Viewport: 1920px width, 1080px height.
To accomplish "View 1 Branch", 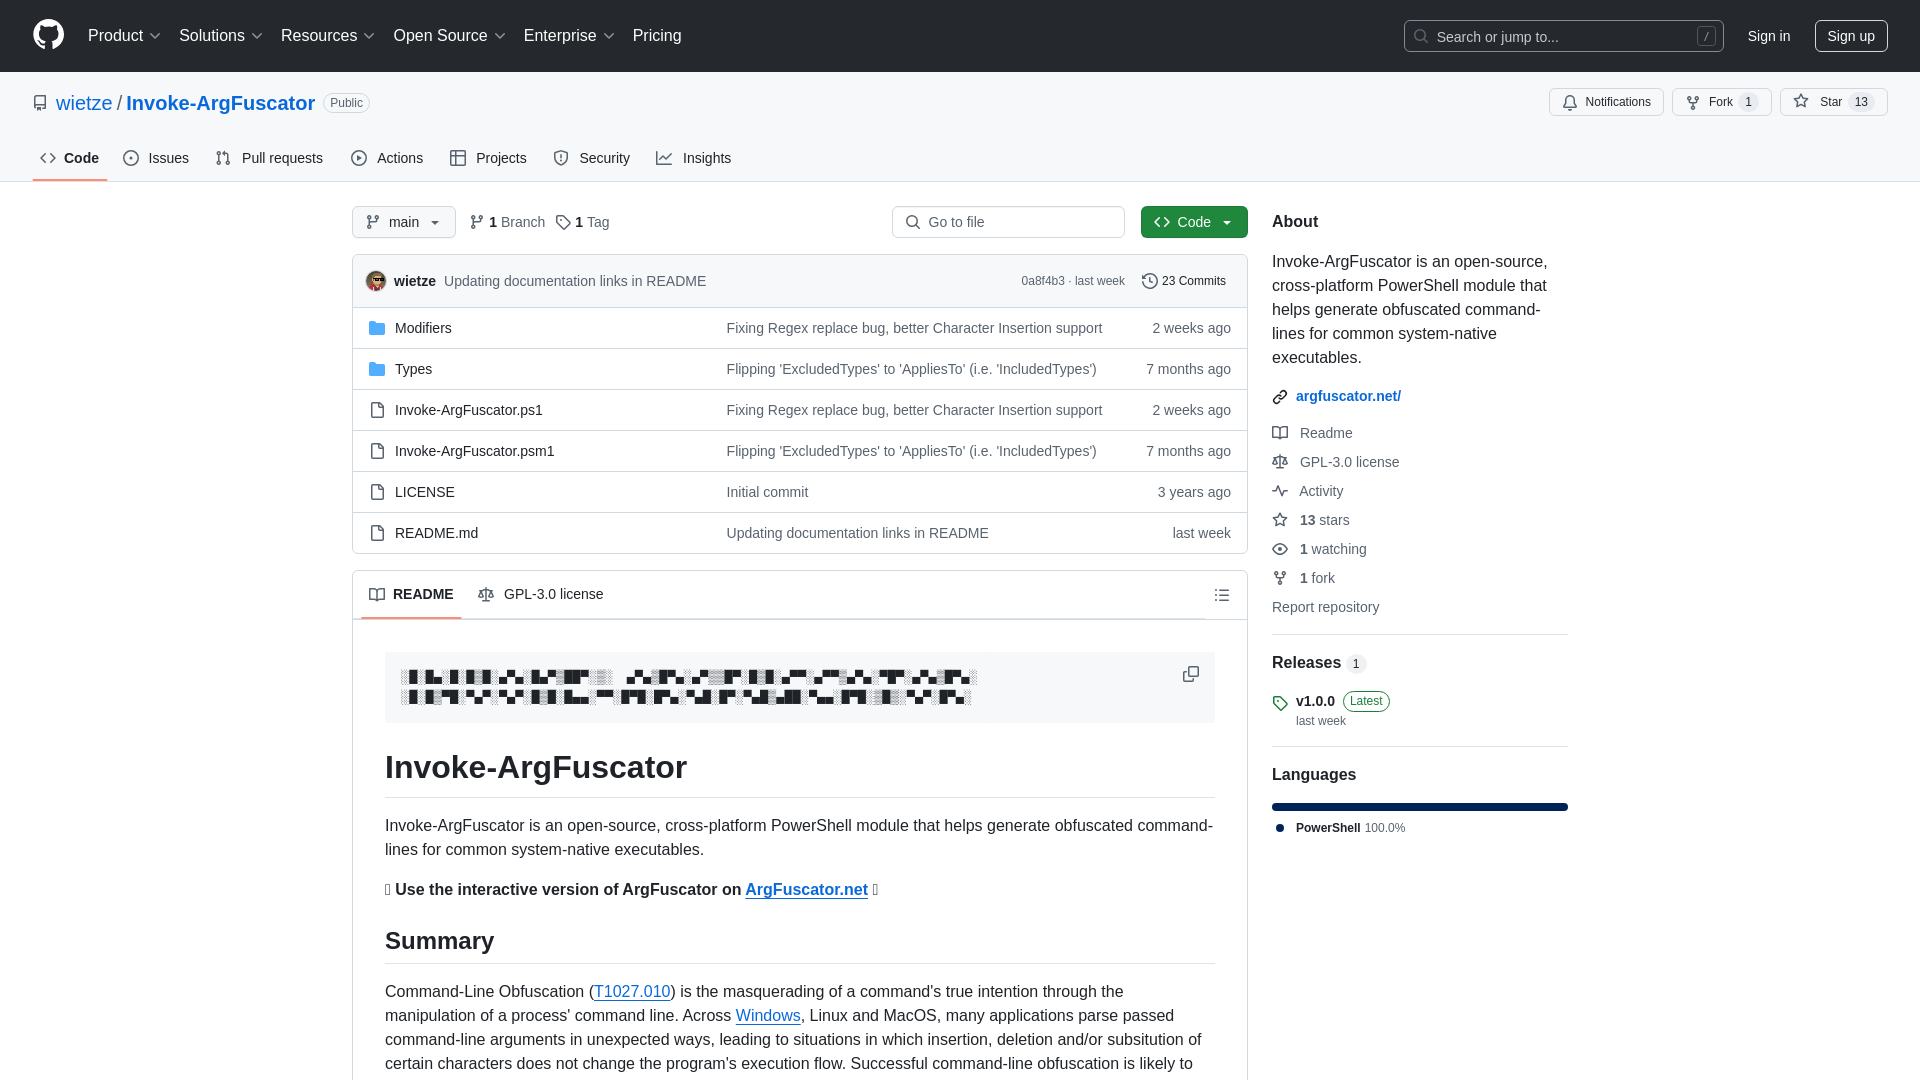I will 507,222.
